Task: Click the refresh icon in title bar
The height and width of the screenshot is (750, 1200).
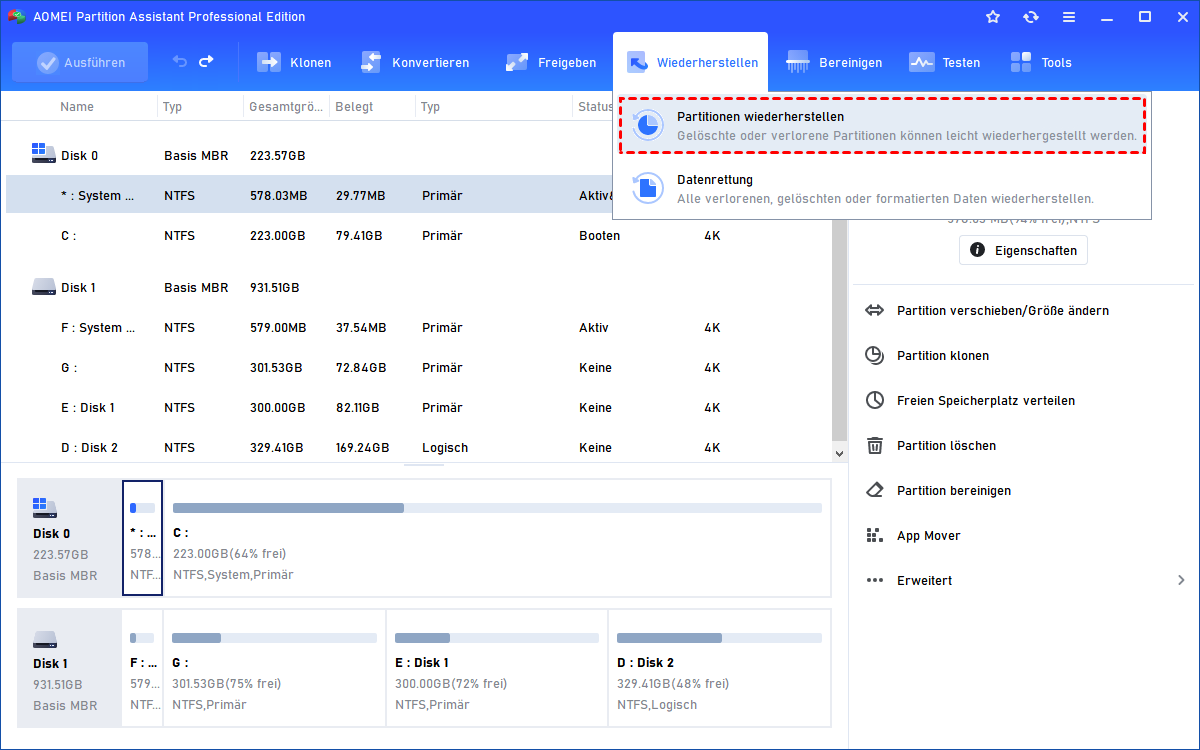Action: (x=1031, y=17)
